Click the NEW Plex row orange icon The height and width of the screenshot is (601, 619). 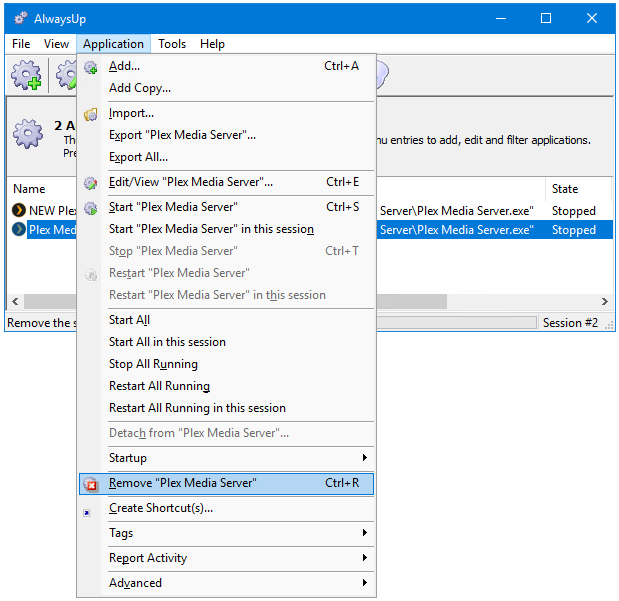pos(19,210)
